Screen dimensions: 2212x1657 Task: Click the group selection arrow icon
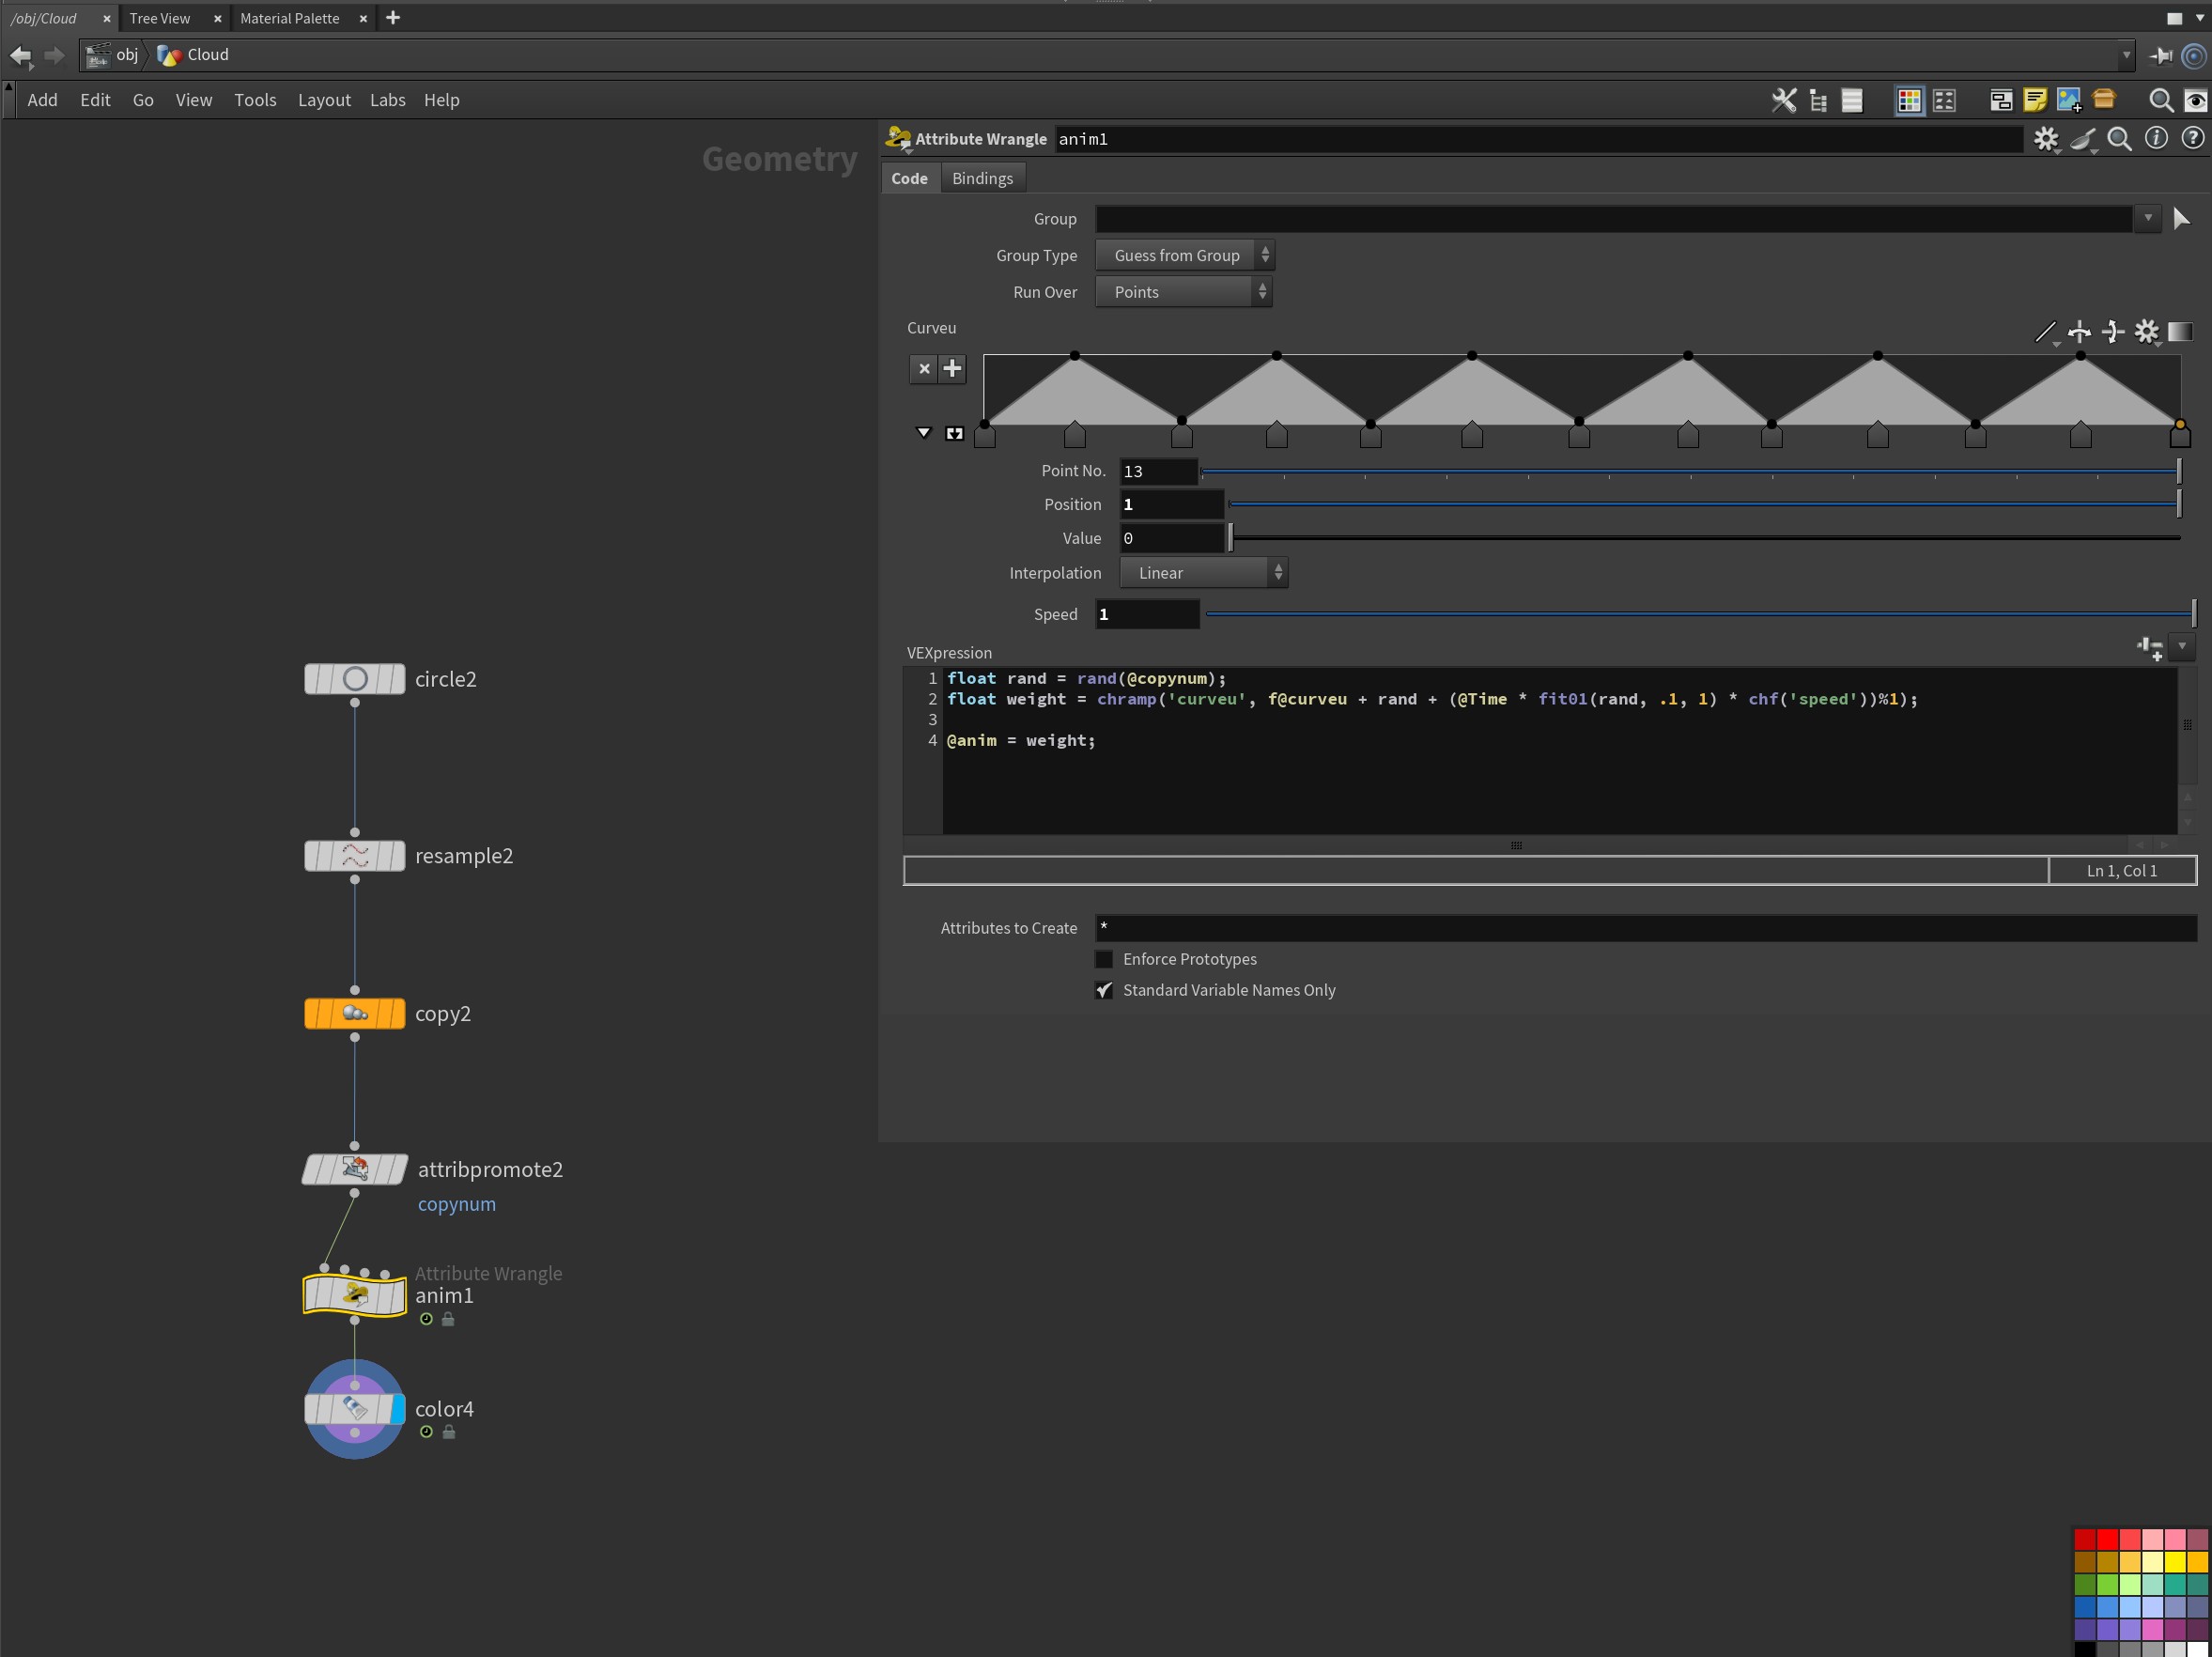[2182, 218]
